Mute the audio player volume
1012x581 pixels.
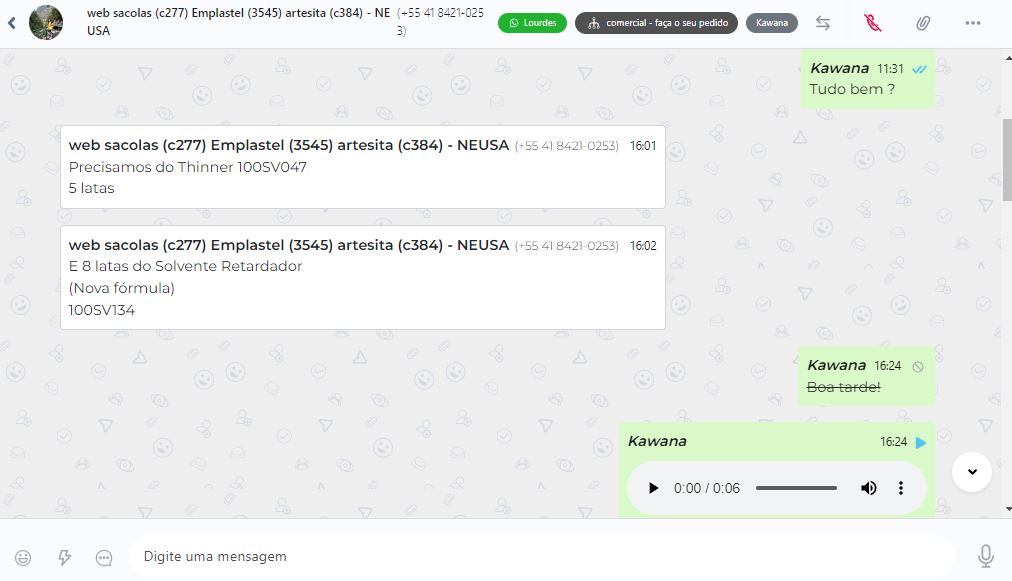coord(869,488)
